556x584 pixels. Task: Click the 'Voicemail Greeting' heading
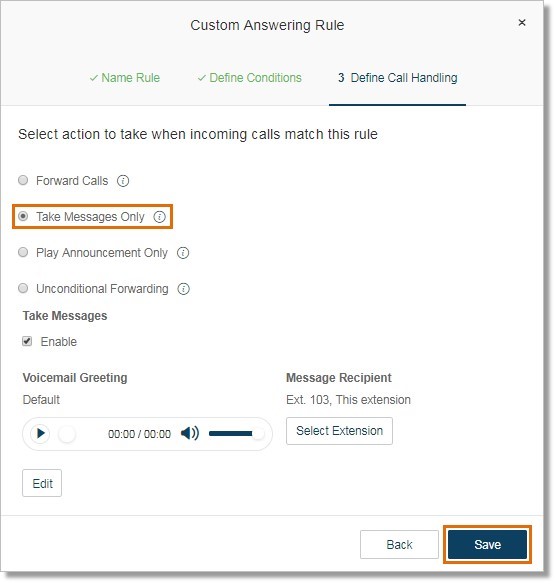point(75,378)
